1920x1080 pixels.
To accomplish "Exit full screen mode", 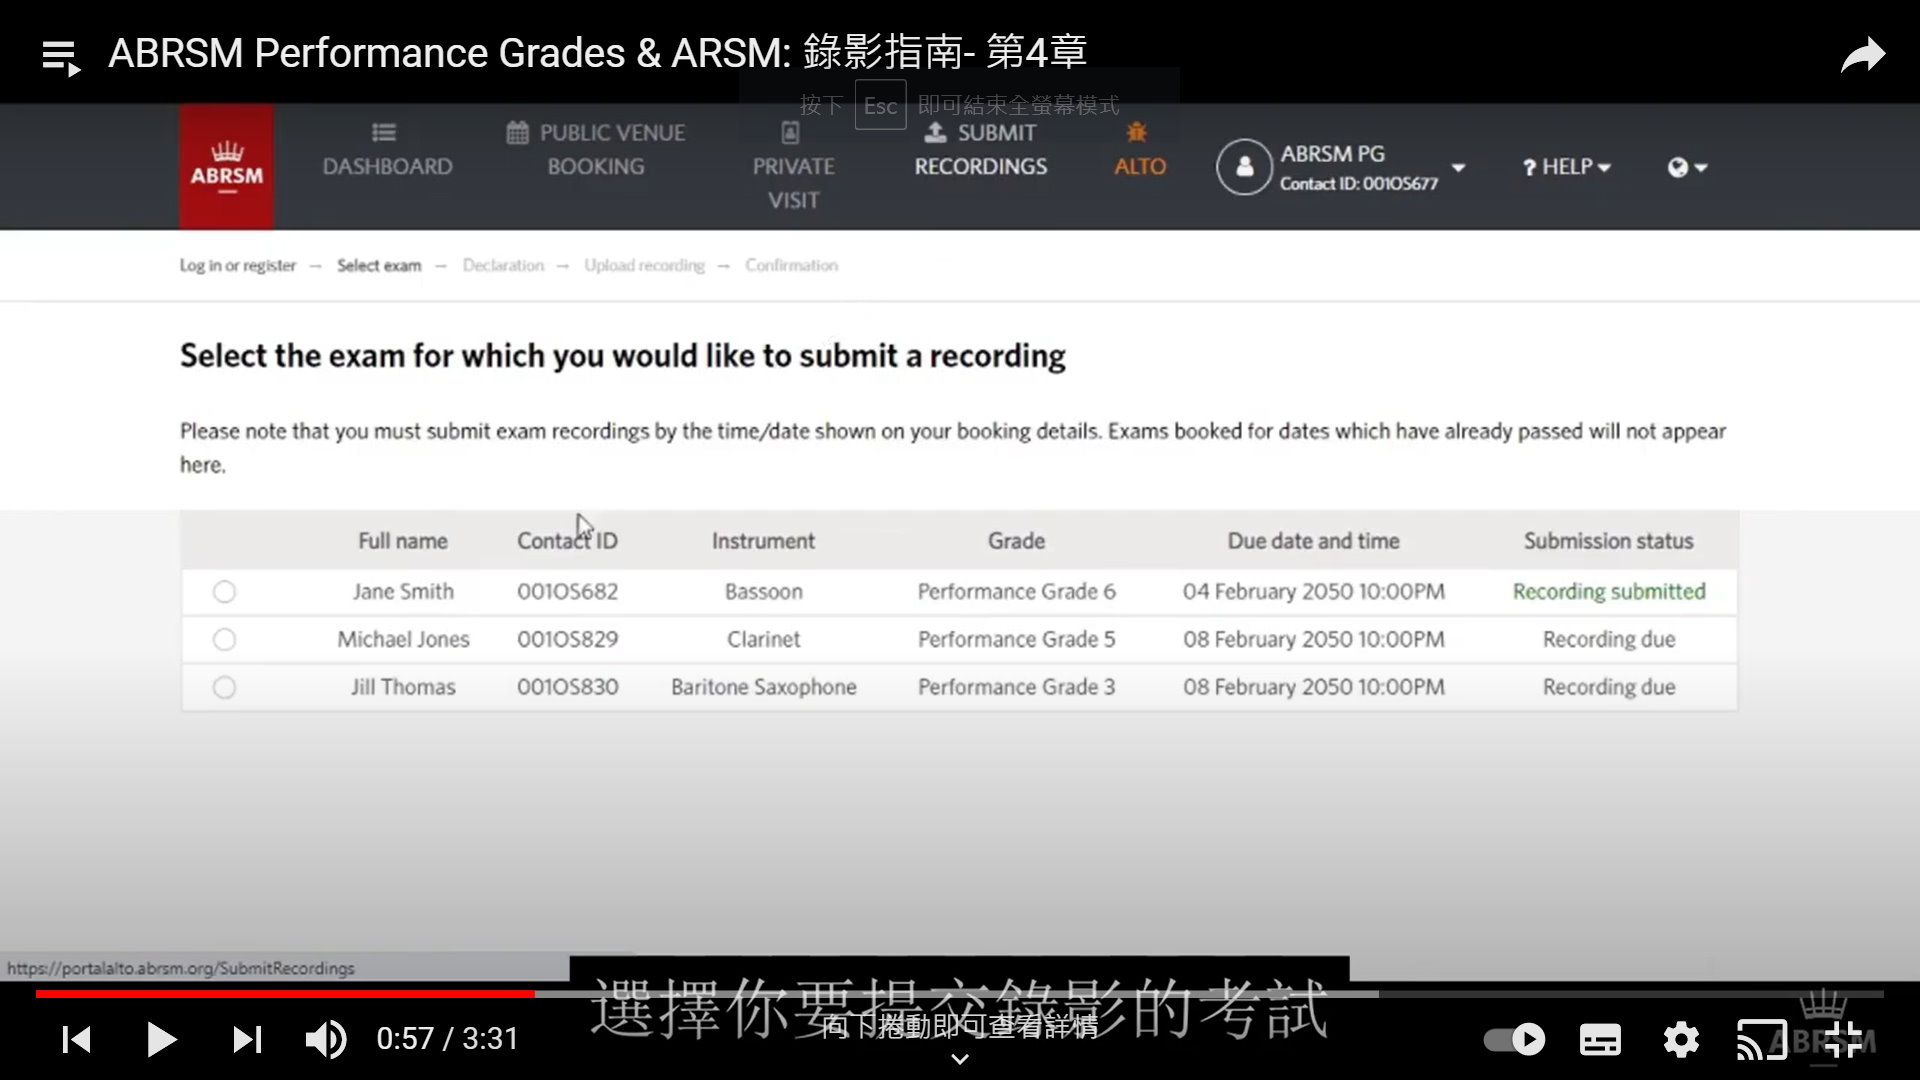I will tap(1843, 1040).
